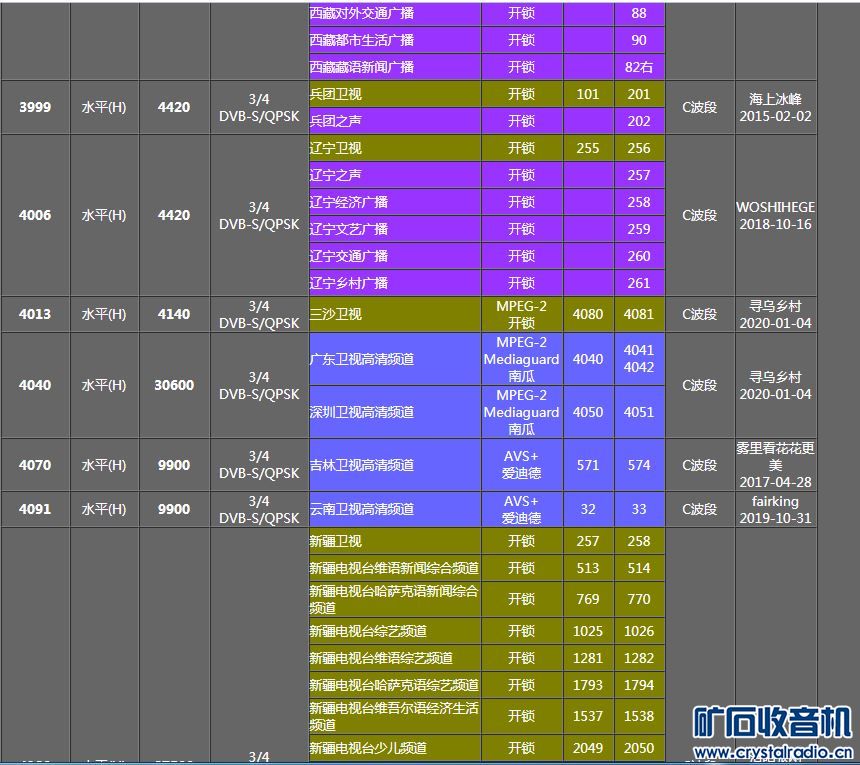
Task: Click updater 雾里看花花更美 2017-04-28
Action: click(776, 465)
